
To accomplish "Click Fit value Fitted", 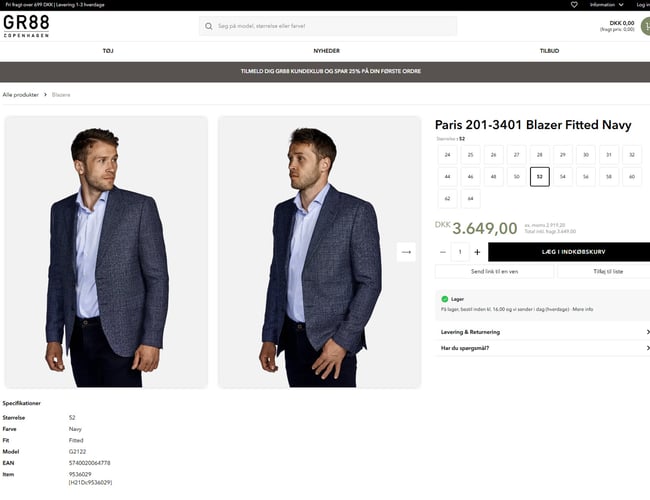I will (76, 440).
